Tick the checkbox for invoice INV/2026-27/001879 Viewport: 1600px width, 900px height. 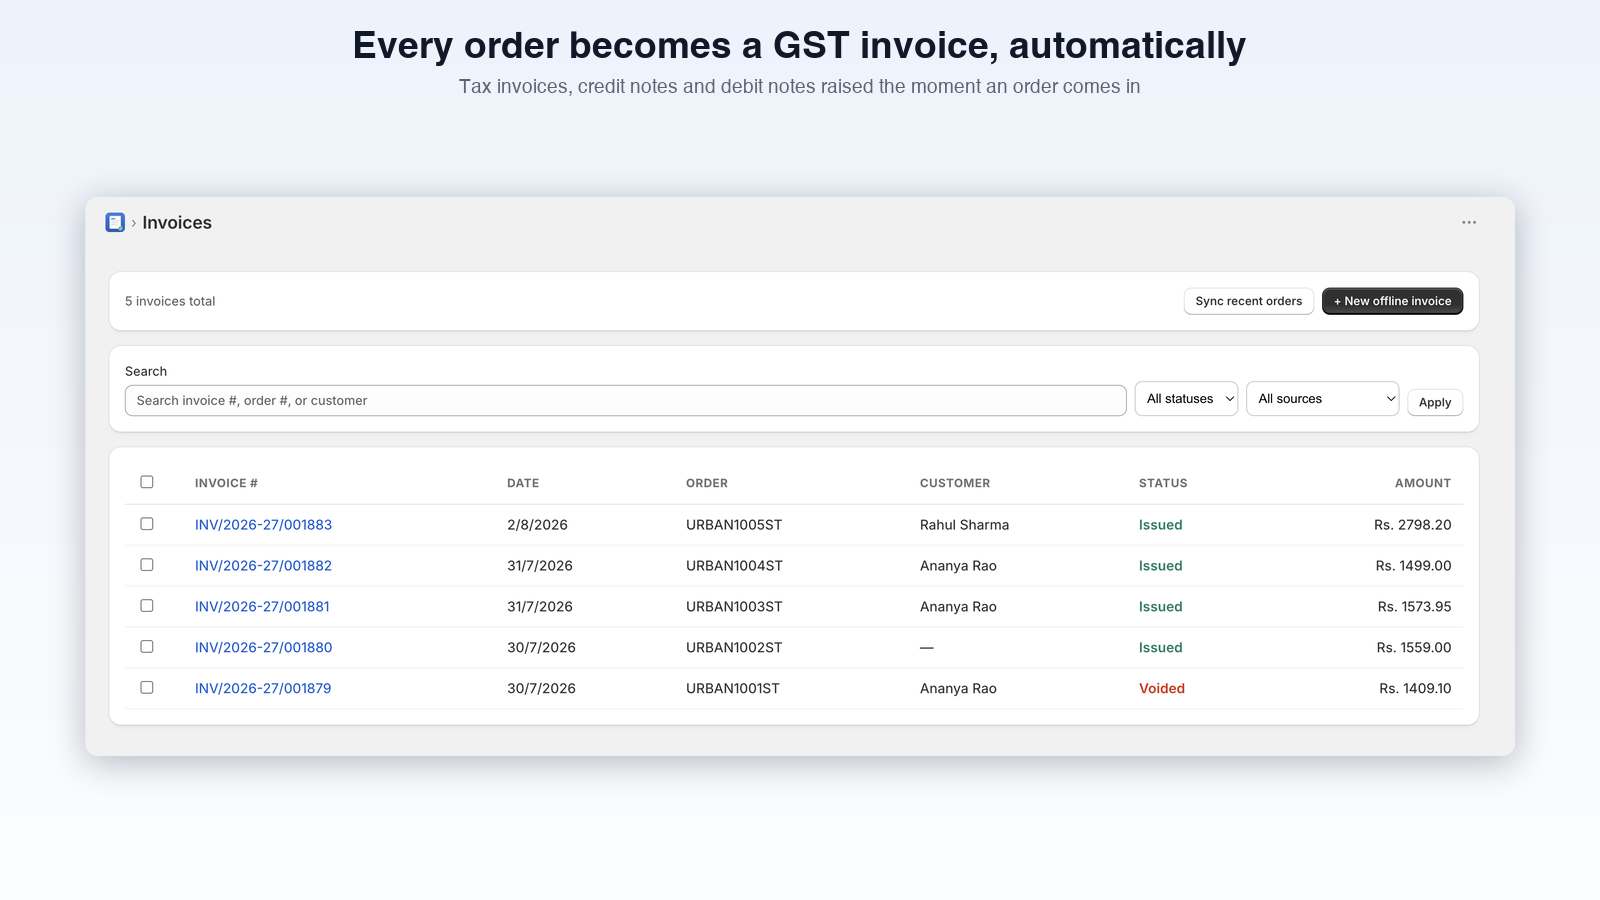[147, 688]
